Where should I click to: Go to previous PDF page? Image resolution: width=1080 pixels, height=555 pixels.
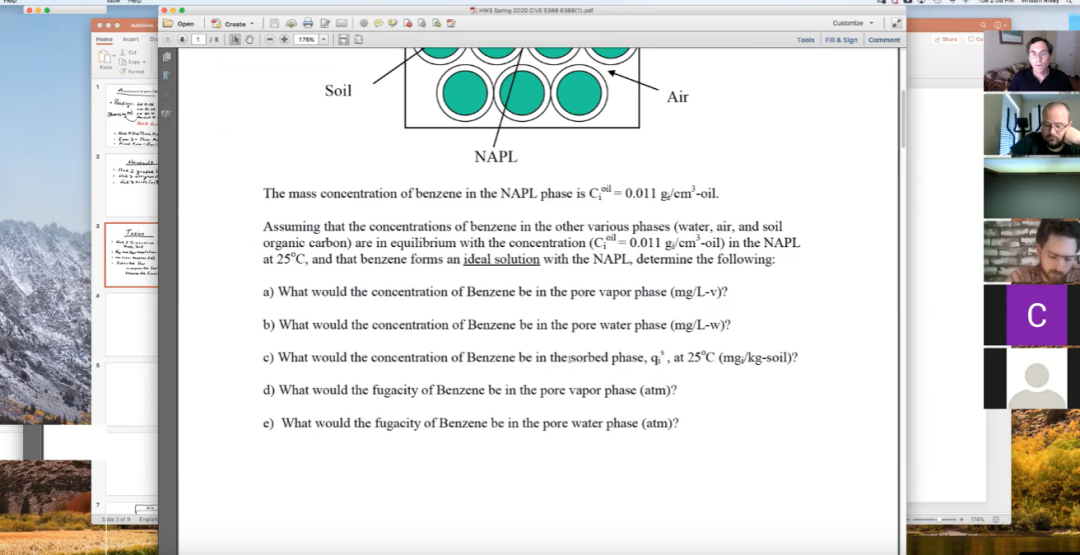(167, 39)
